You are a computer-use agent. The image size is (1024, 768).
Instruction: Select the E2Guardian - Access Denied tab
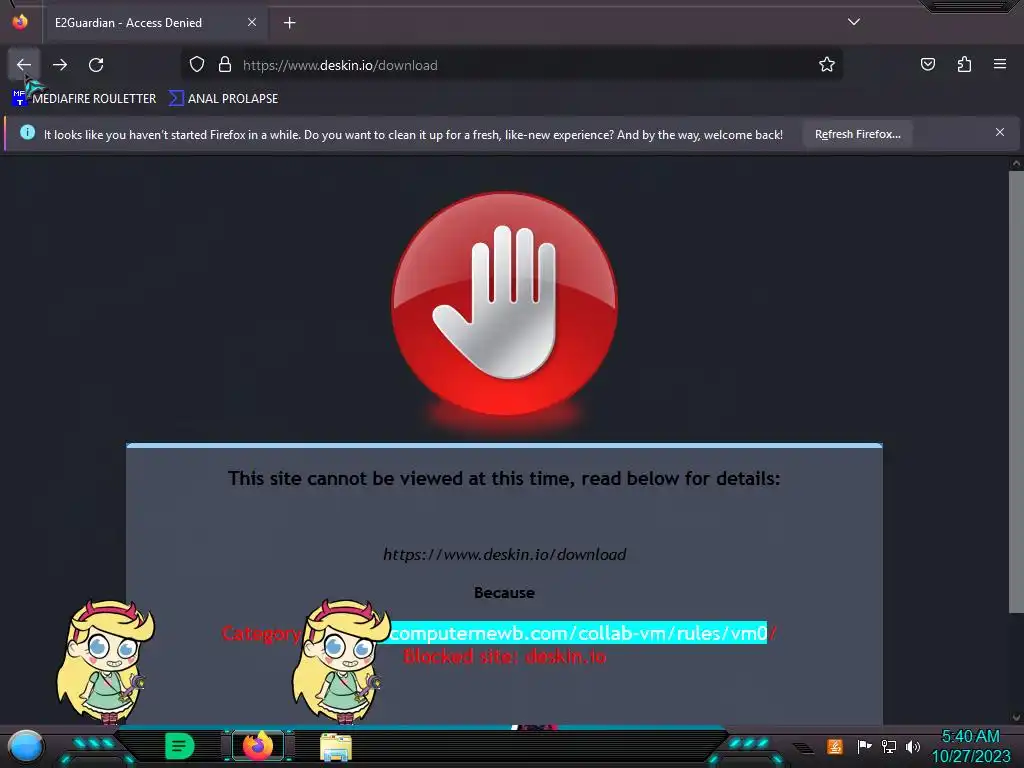point(154,23)
